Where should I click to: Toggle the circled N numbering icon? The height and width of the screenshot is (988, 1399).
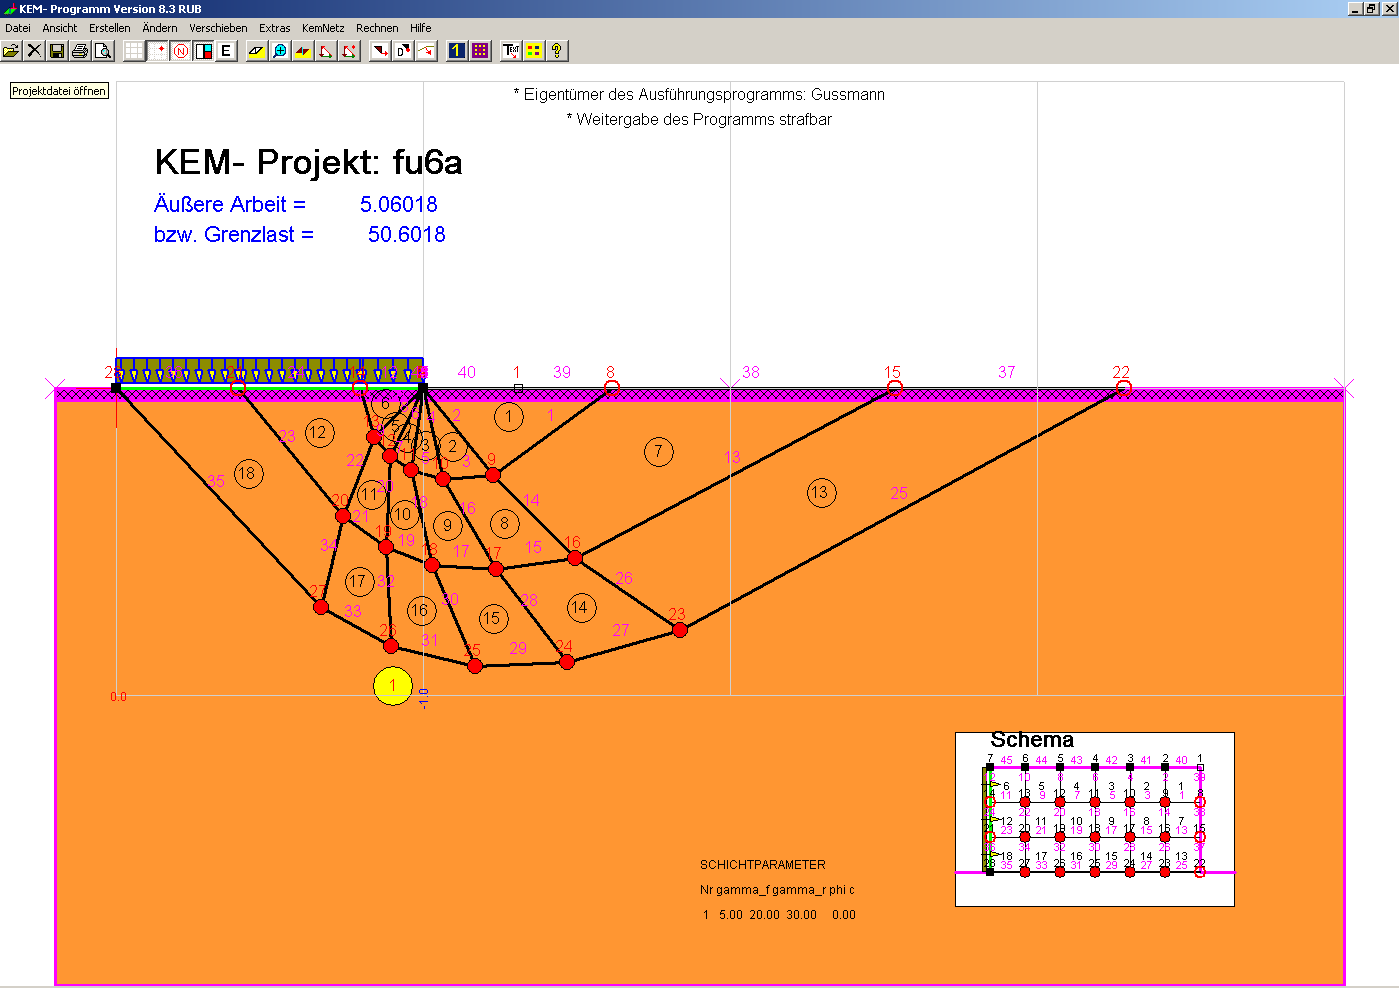coord(180,50)
